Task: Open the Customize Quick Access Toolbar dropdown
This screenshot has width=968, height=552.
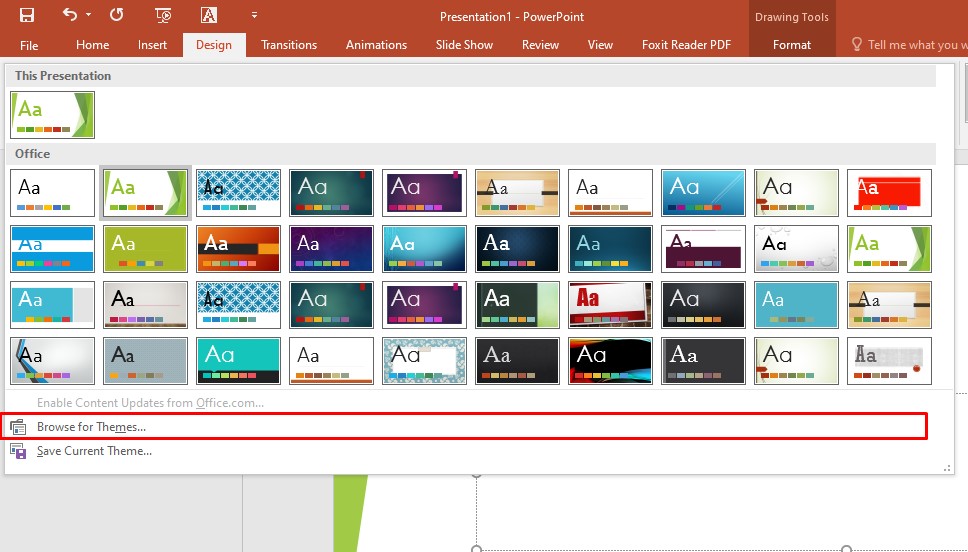Action: pos(254,15)
